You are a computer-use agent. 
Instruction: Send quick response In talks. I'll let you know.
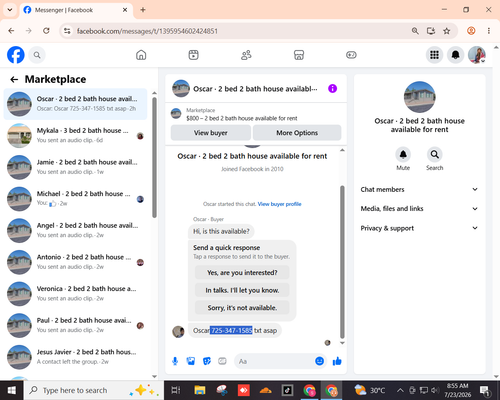(x=242, y=290)
